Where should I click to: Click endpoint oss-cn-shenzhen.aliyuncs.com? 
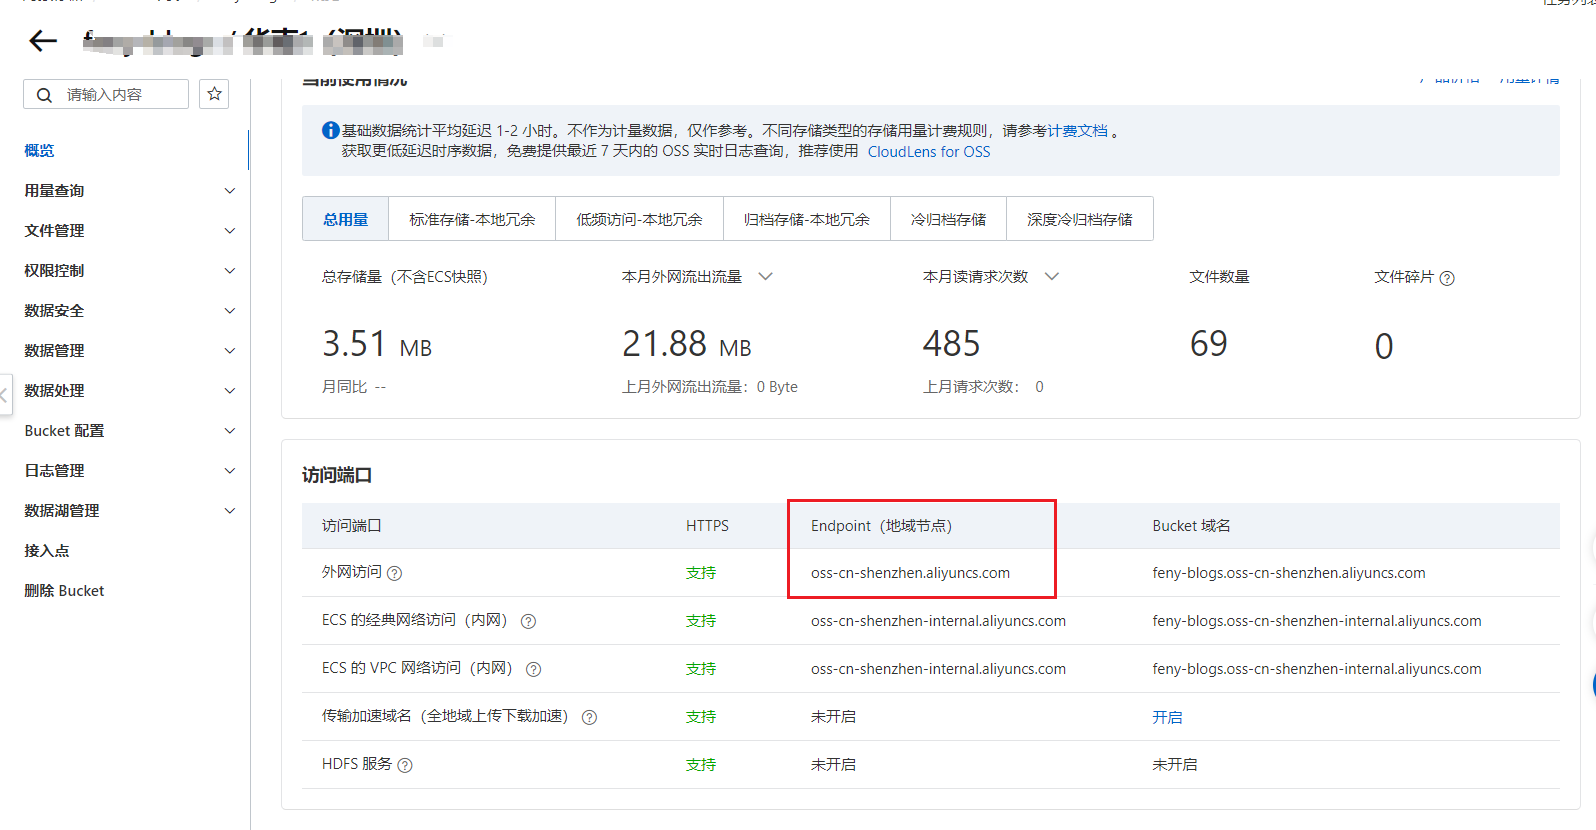click(910, 573)
